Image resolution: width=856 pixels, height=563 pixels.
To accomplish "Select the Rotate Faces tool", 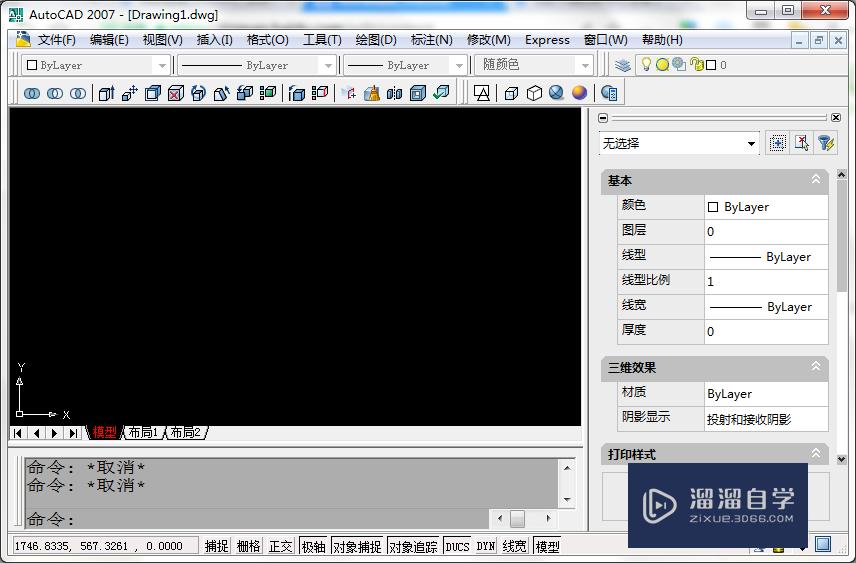I will point(199,93).
